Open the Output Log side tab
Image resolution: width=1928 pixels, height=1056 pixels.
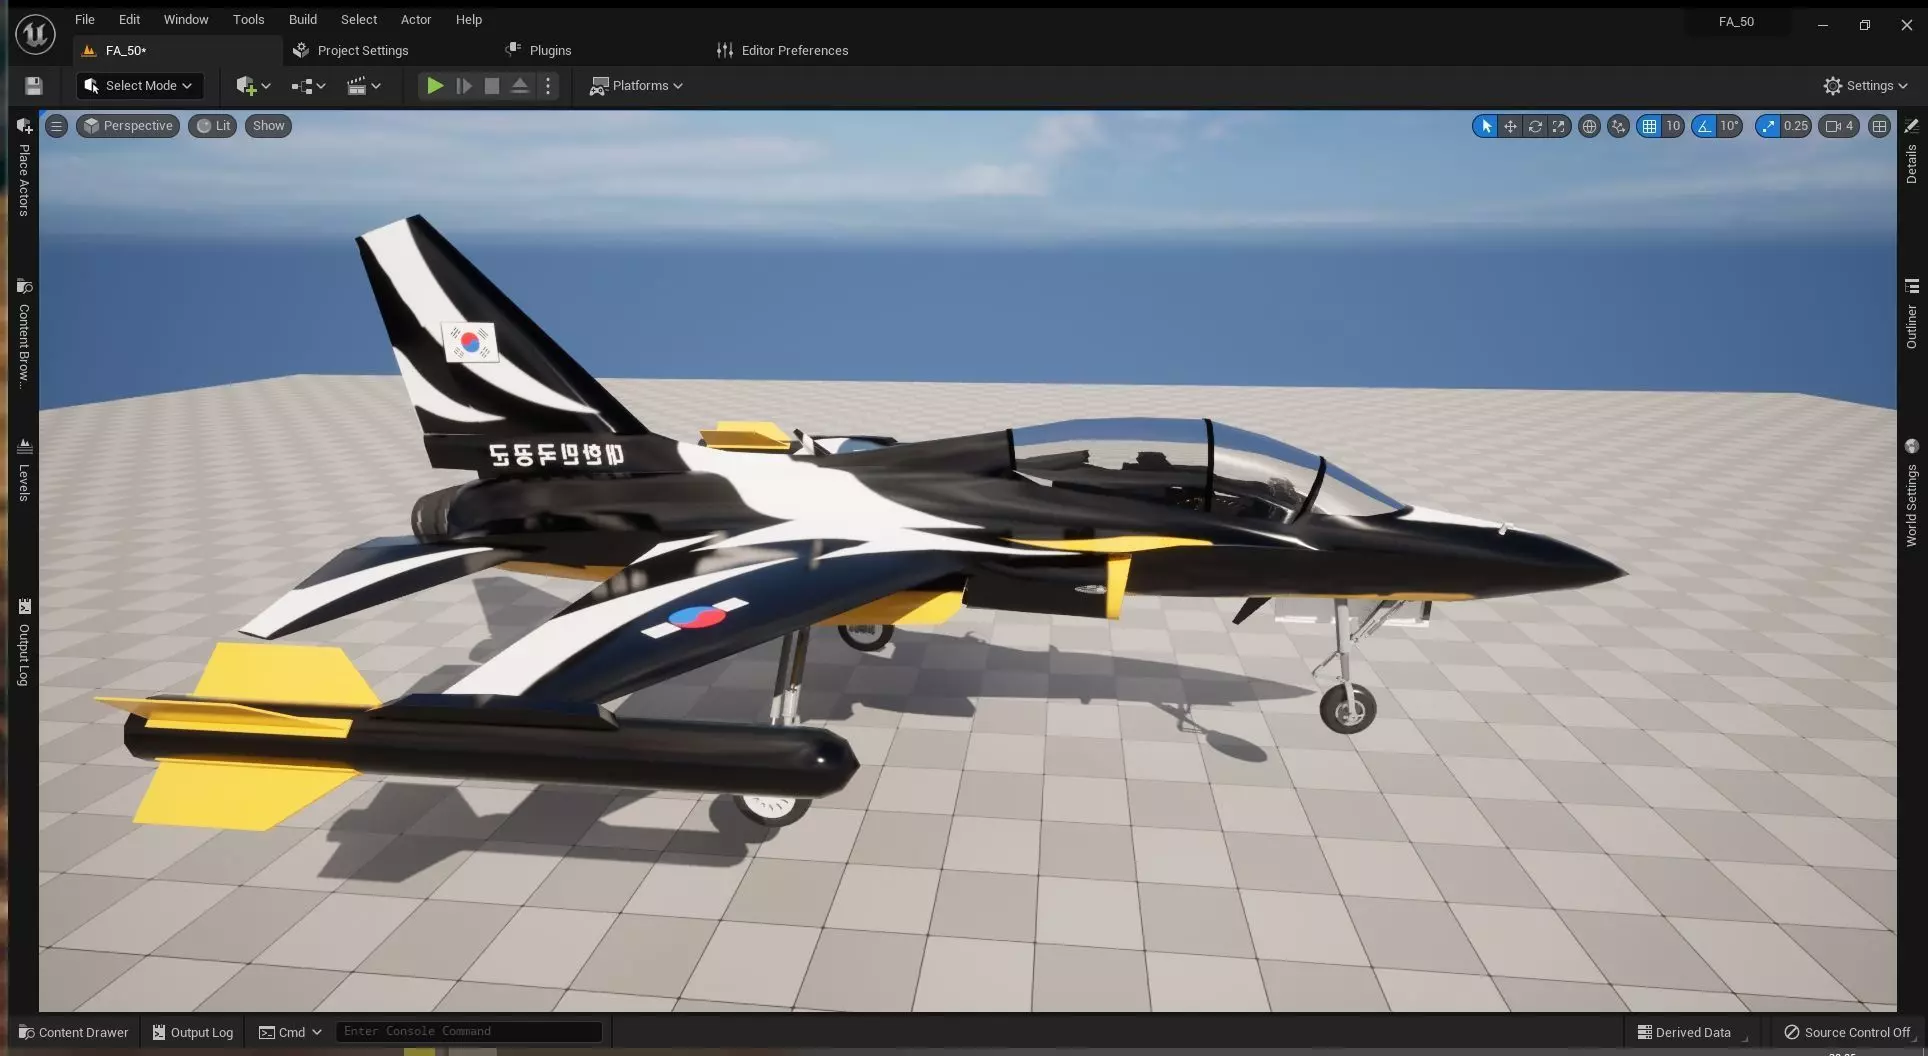(24, 642)
